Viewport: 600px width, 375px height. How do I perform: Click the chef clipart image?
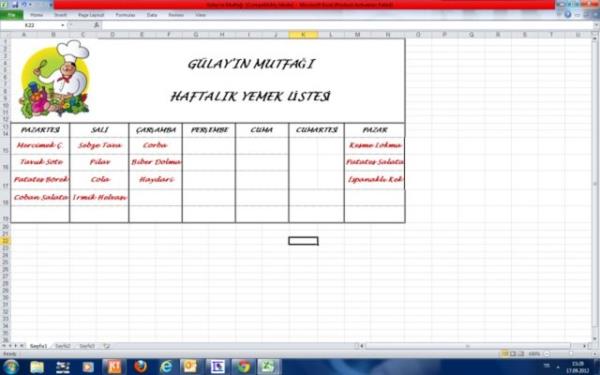pos(54,79)
